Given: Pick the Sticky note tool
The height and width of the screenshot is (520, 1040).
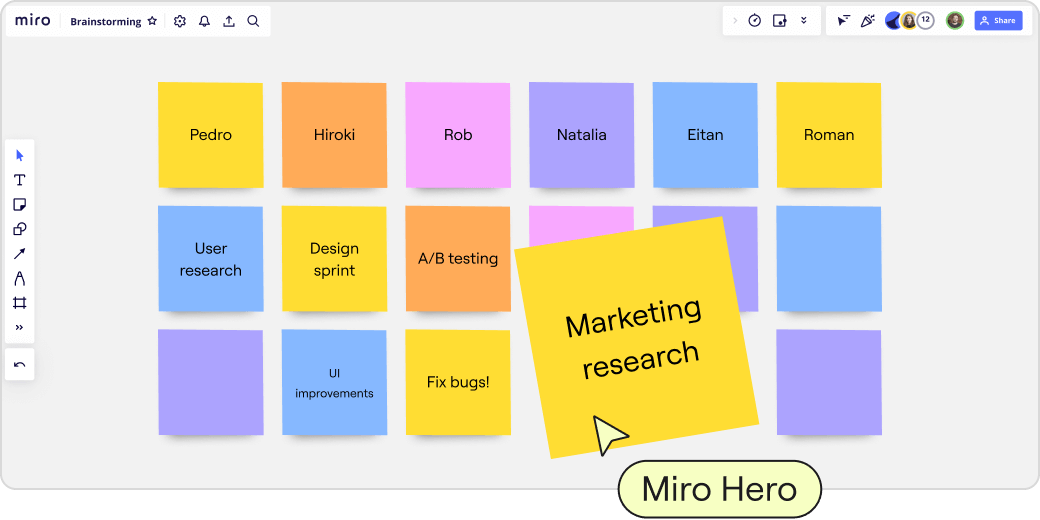Looking at the screenshot, I should pyautogui.click(x=19, y=205).
